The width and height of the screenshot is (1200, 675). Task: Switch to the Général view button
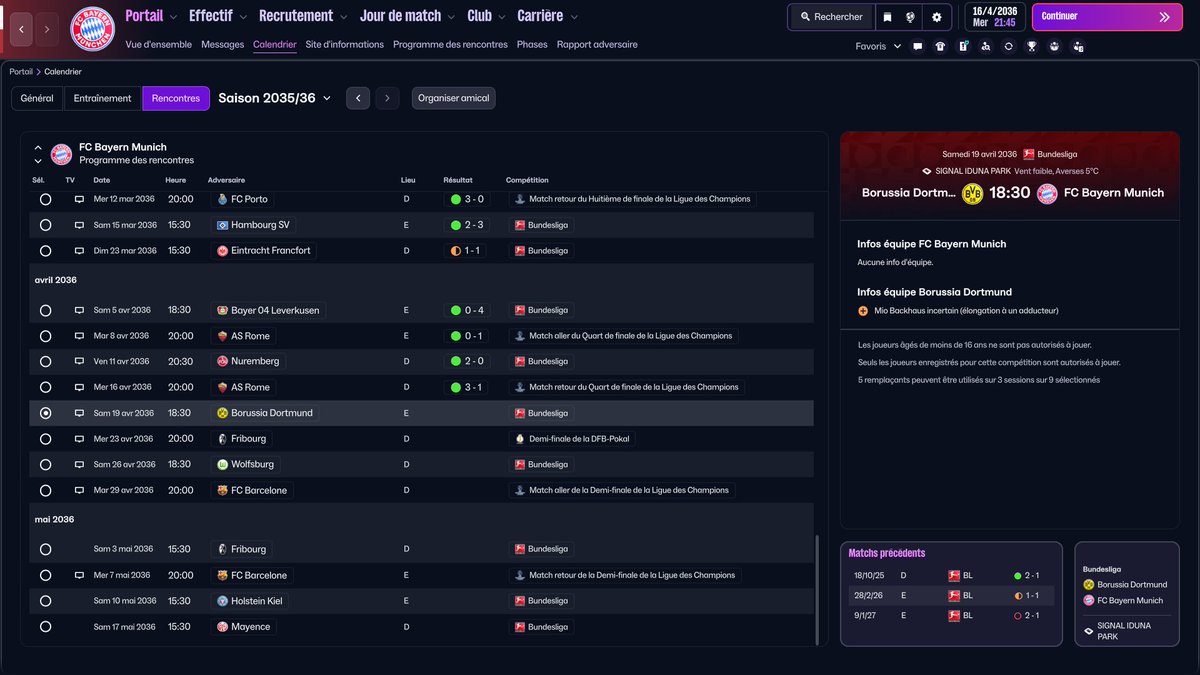coord(37,98)
